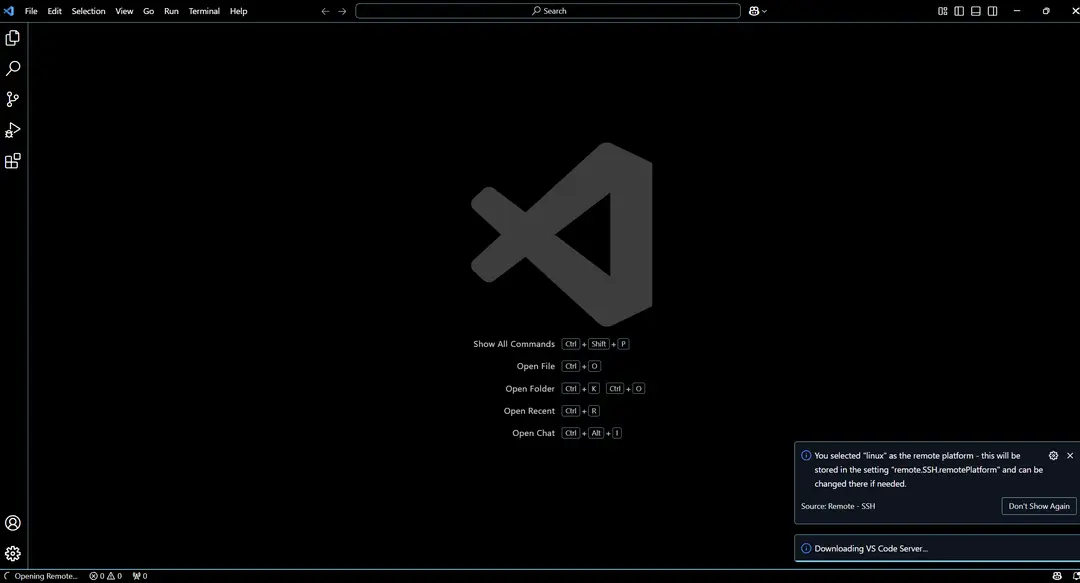Viewport: 1080px width, 583px height.
Task: Open the Customize Layout icon
Action: tap(942, 11)
